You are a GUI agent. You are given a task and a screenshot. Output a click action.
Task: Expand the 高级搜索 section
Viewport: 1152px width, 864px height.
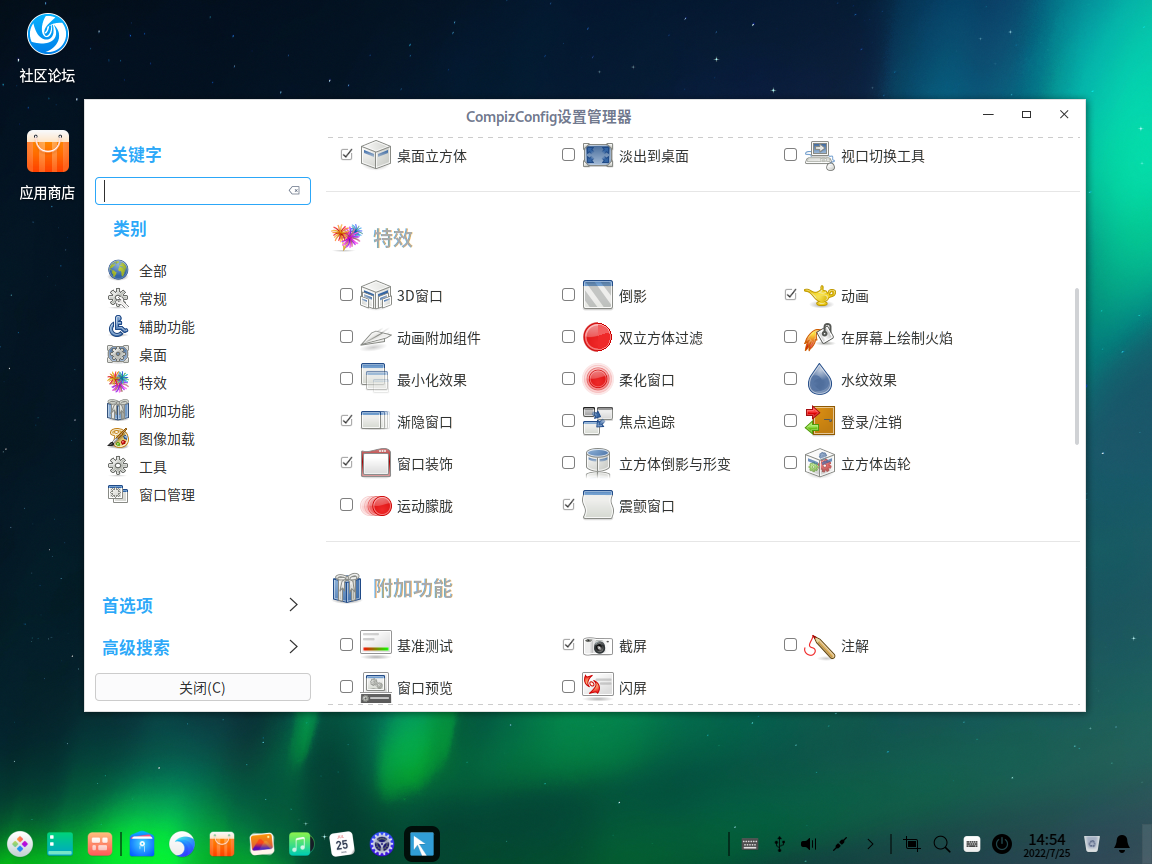pyautogui.click(x=201, y=648)
